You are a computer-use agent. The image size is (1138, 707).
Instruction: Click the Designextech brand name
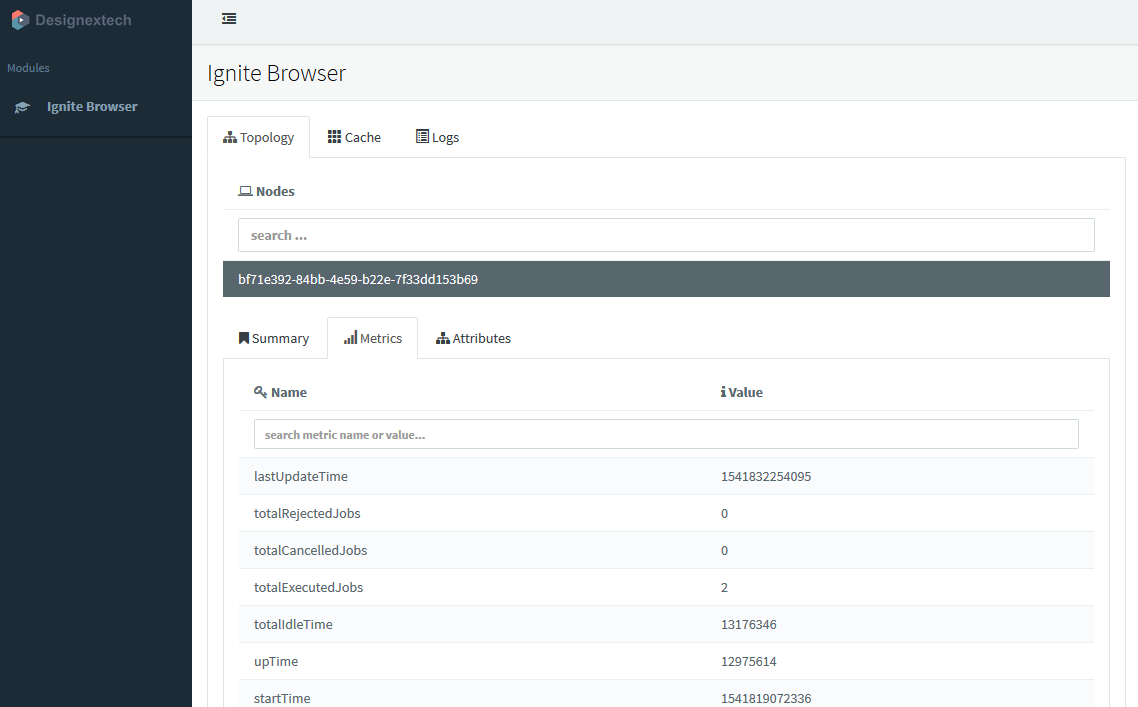83,20
